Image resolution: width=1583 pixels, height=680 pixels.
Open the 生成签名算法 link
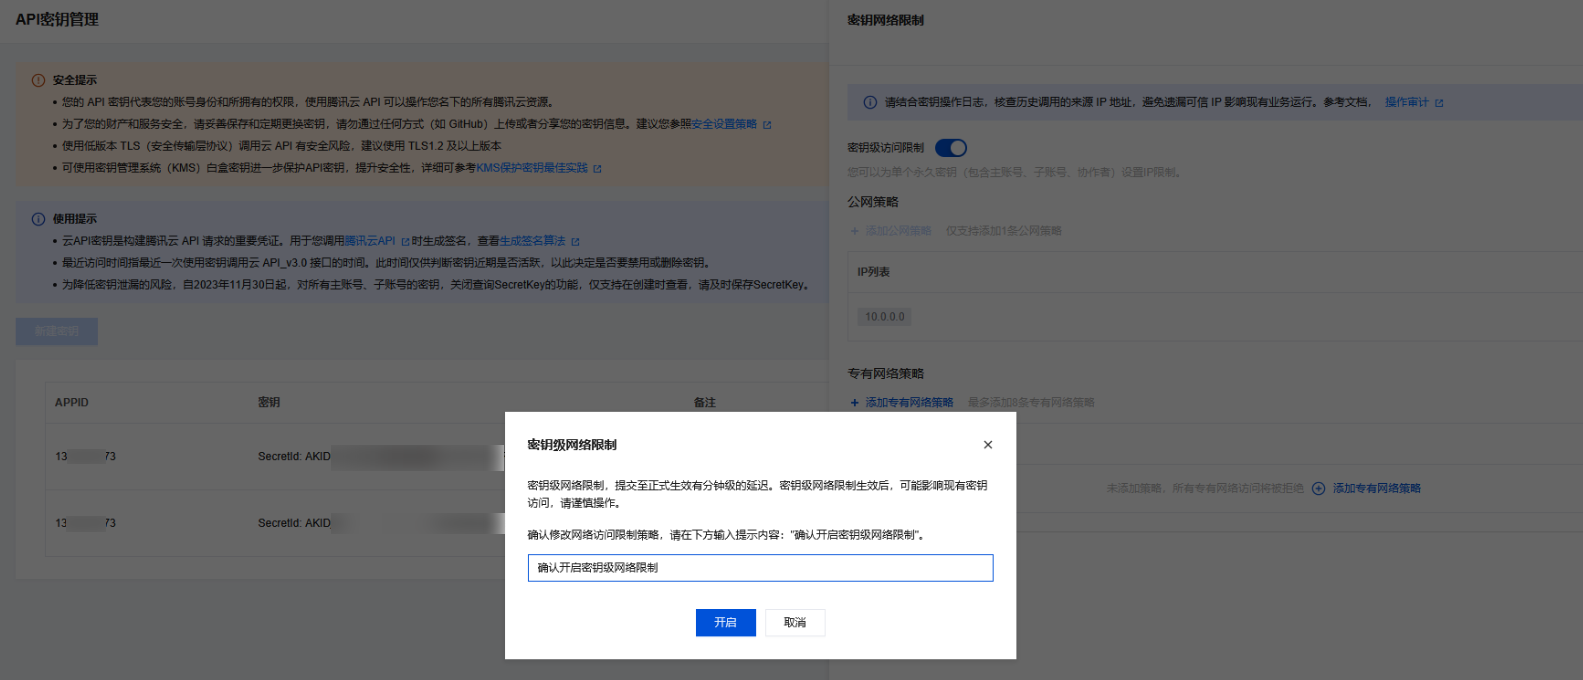click(532, 241)
